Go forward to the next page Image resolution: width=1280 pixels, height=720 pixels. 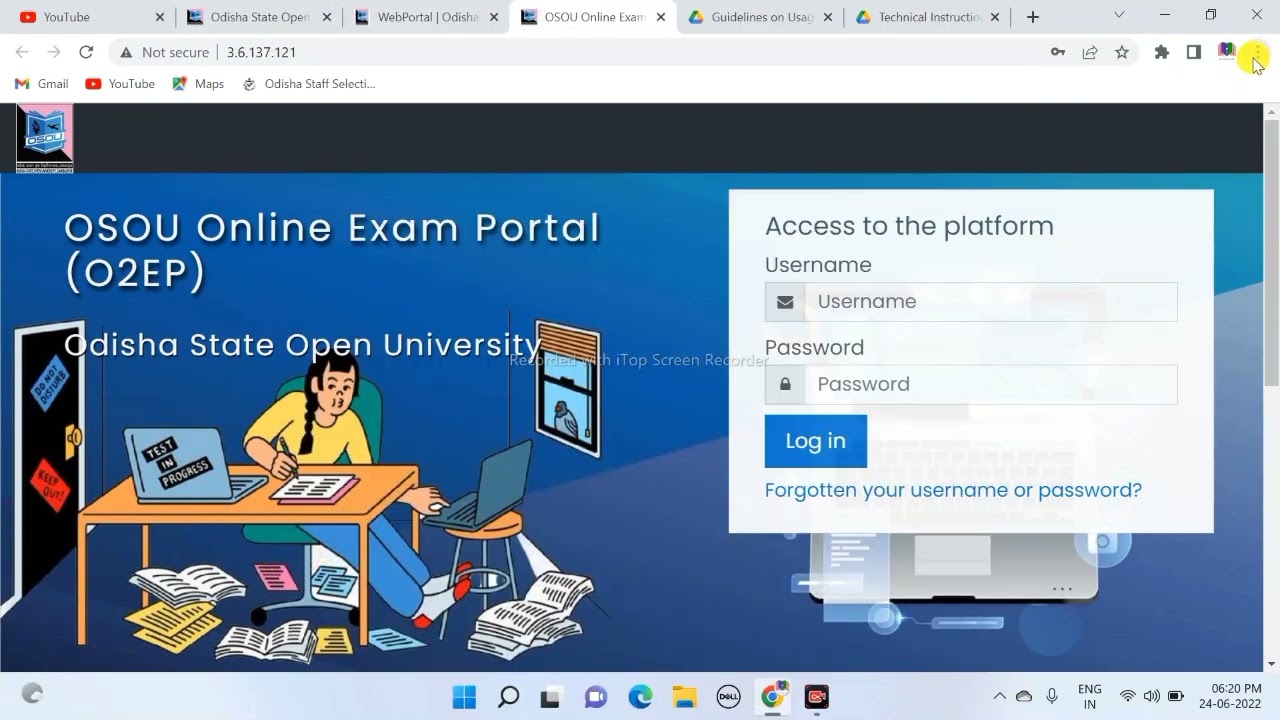tap(54, 52)
